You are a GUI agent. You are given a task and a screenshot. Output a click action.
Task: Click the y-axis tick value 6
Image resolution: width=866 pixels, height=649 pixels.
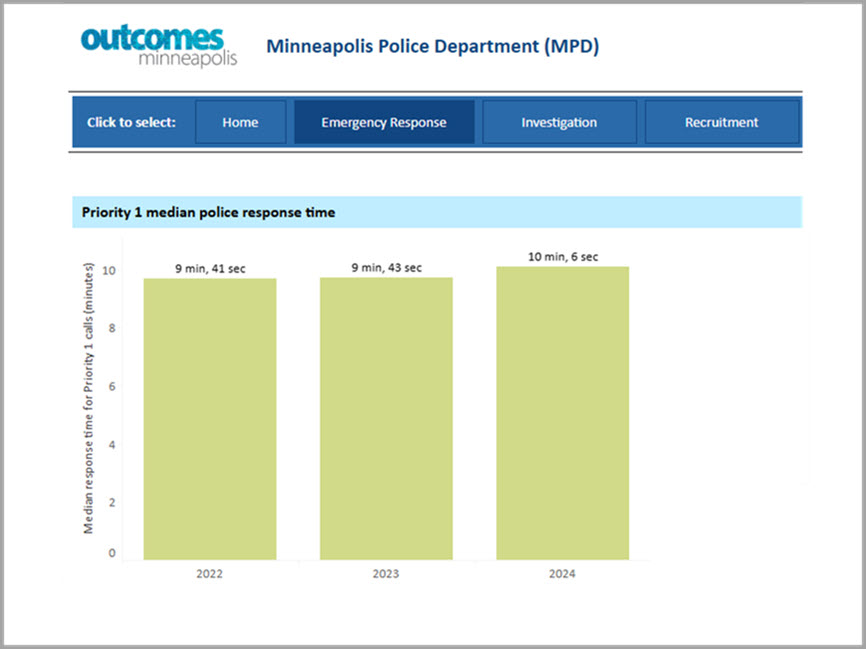[112, 387]
